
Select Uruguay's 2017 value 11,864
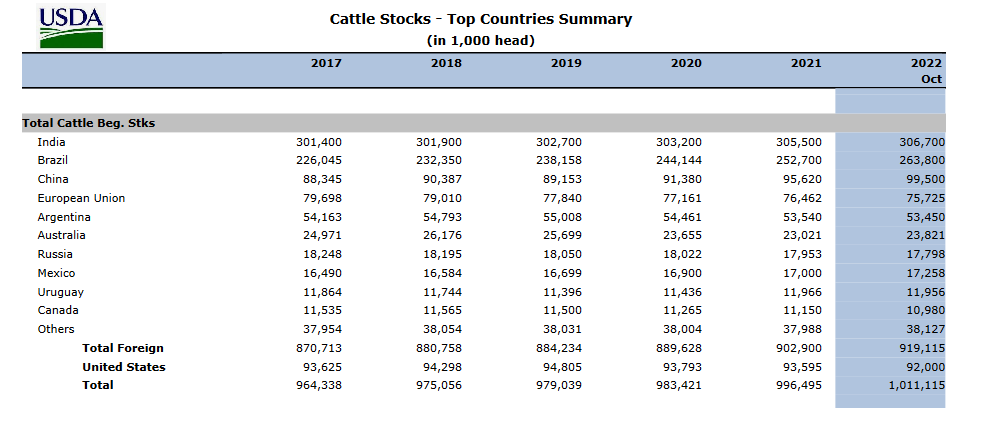[322, 292]
